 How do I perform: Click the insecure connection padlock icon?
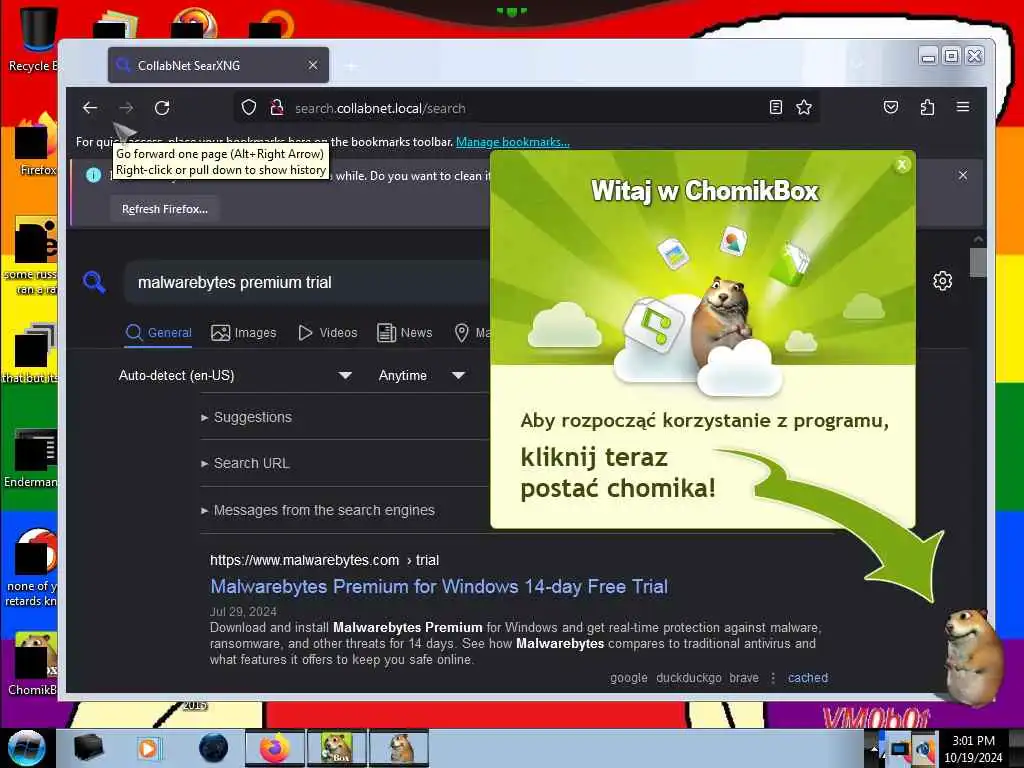[x=277, y=108]
